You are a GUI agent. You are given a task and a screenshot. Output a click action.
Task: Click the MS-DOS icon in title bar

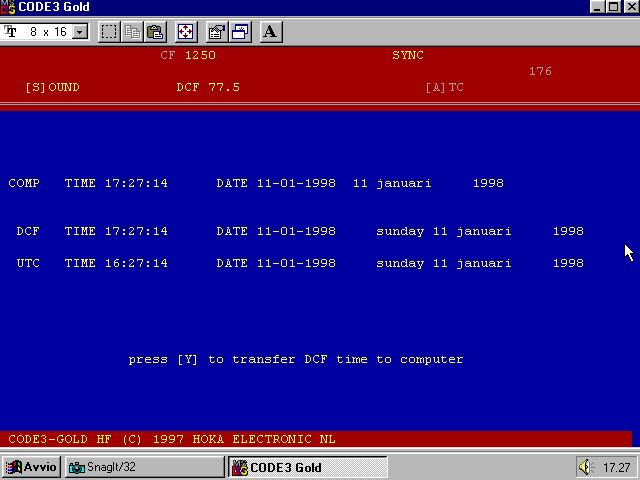[x=8, y=7]
